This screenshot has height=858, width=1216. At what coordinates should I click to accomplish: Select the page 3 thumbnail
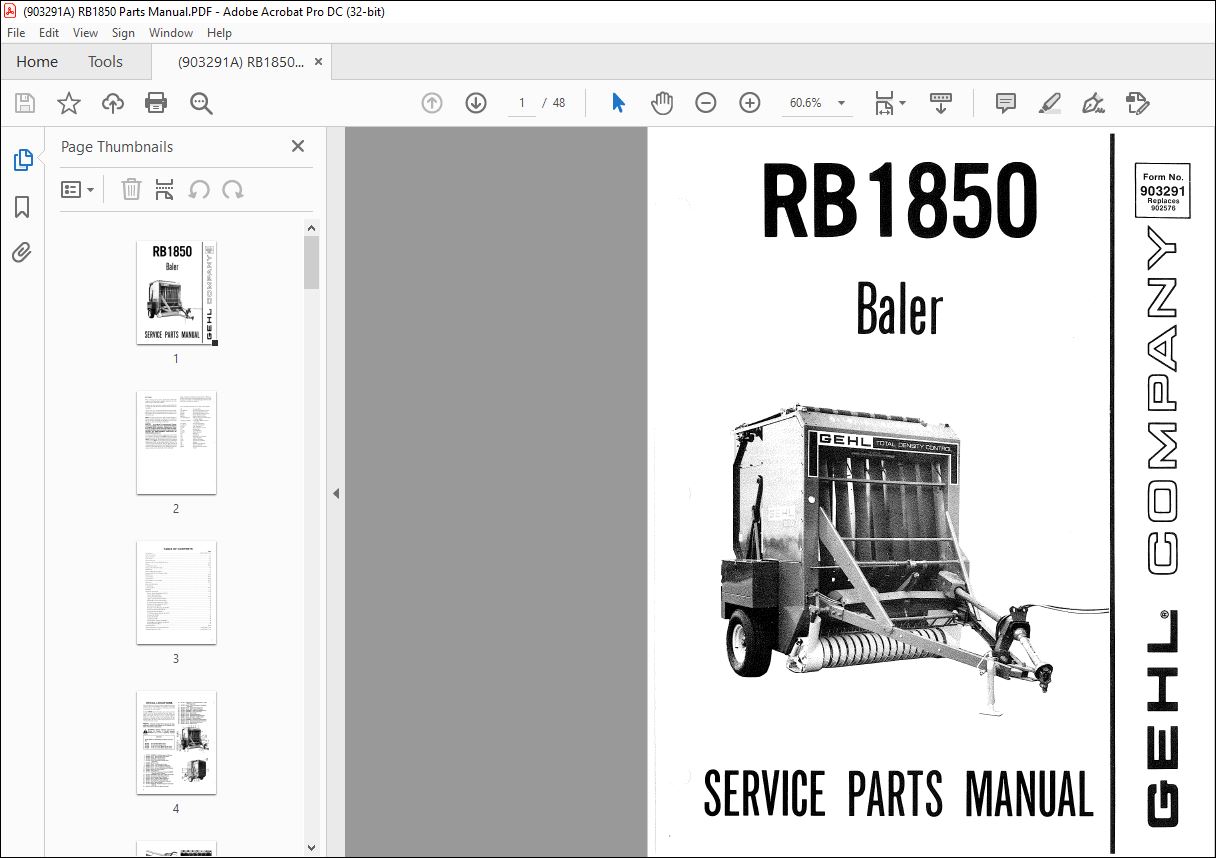click(176, 592)
